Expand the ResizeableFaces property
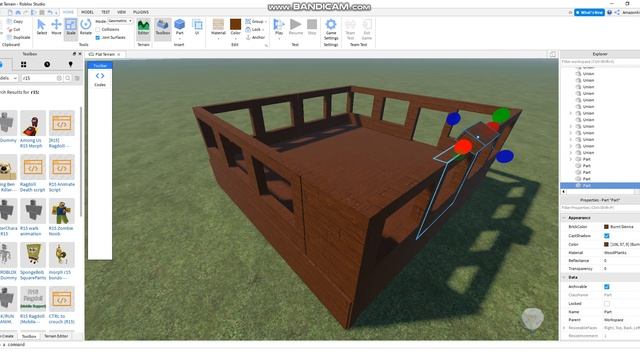 tap(564, 328)
